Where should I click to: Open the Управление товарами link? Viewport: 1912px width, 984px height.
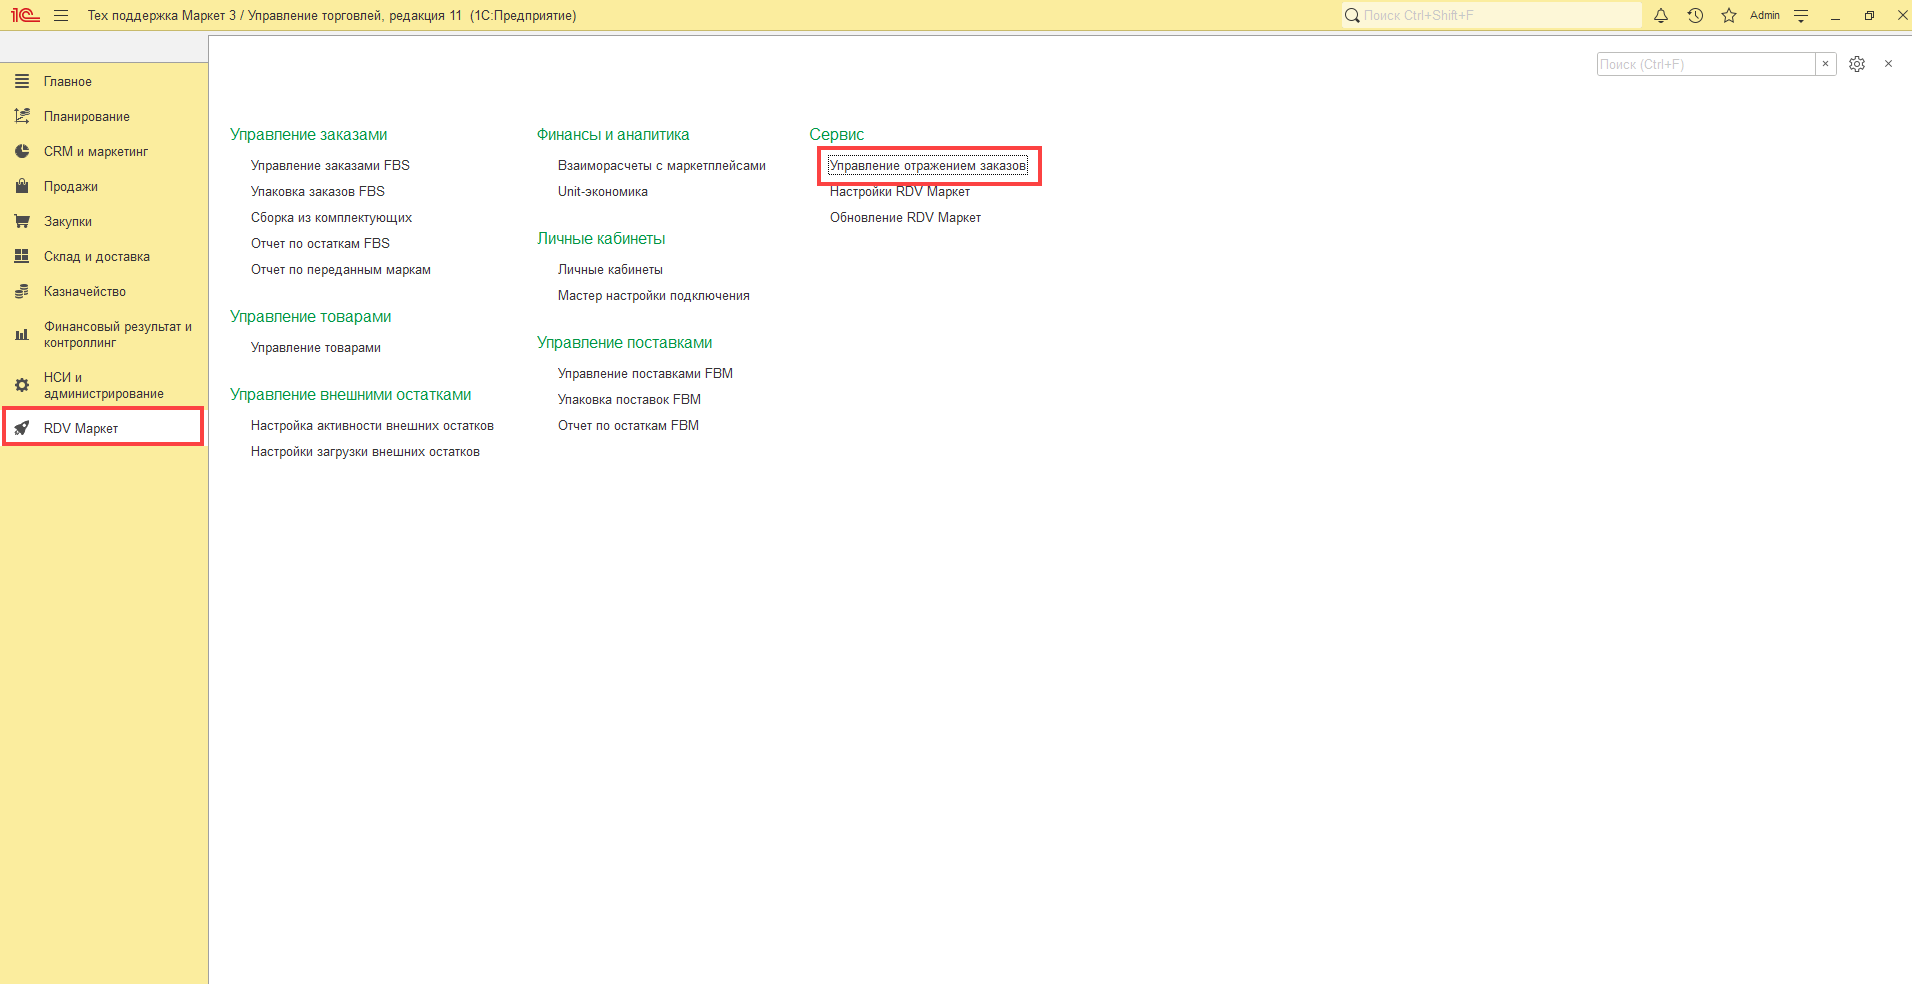316,348
